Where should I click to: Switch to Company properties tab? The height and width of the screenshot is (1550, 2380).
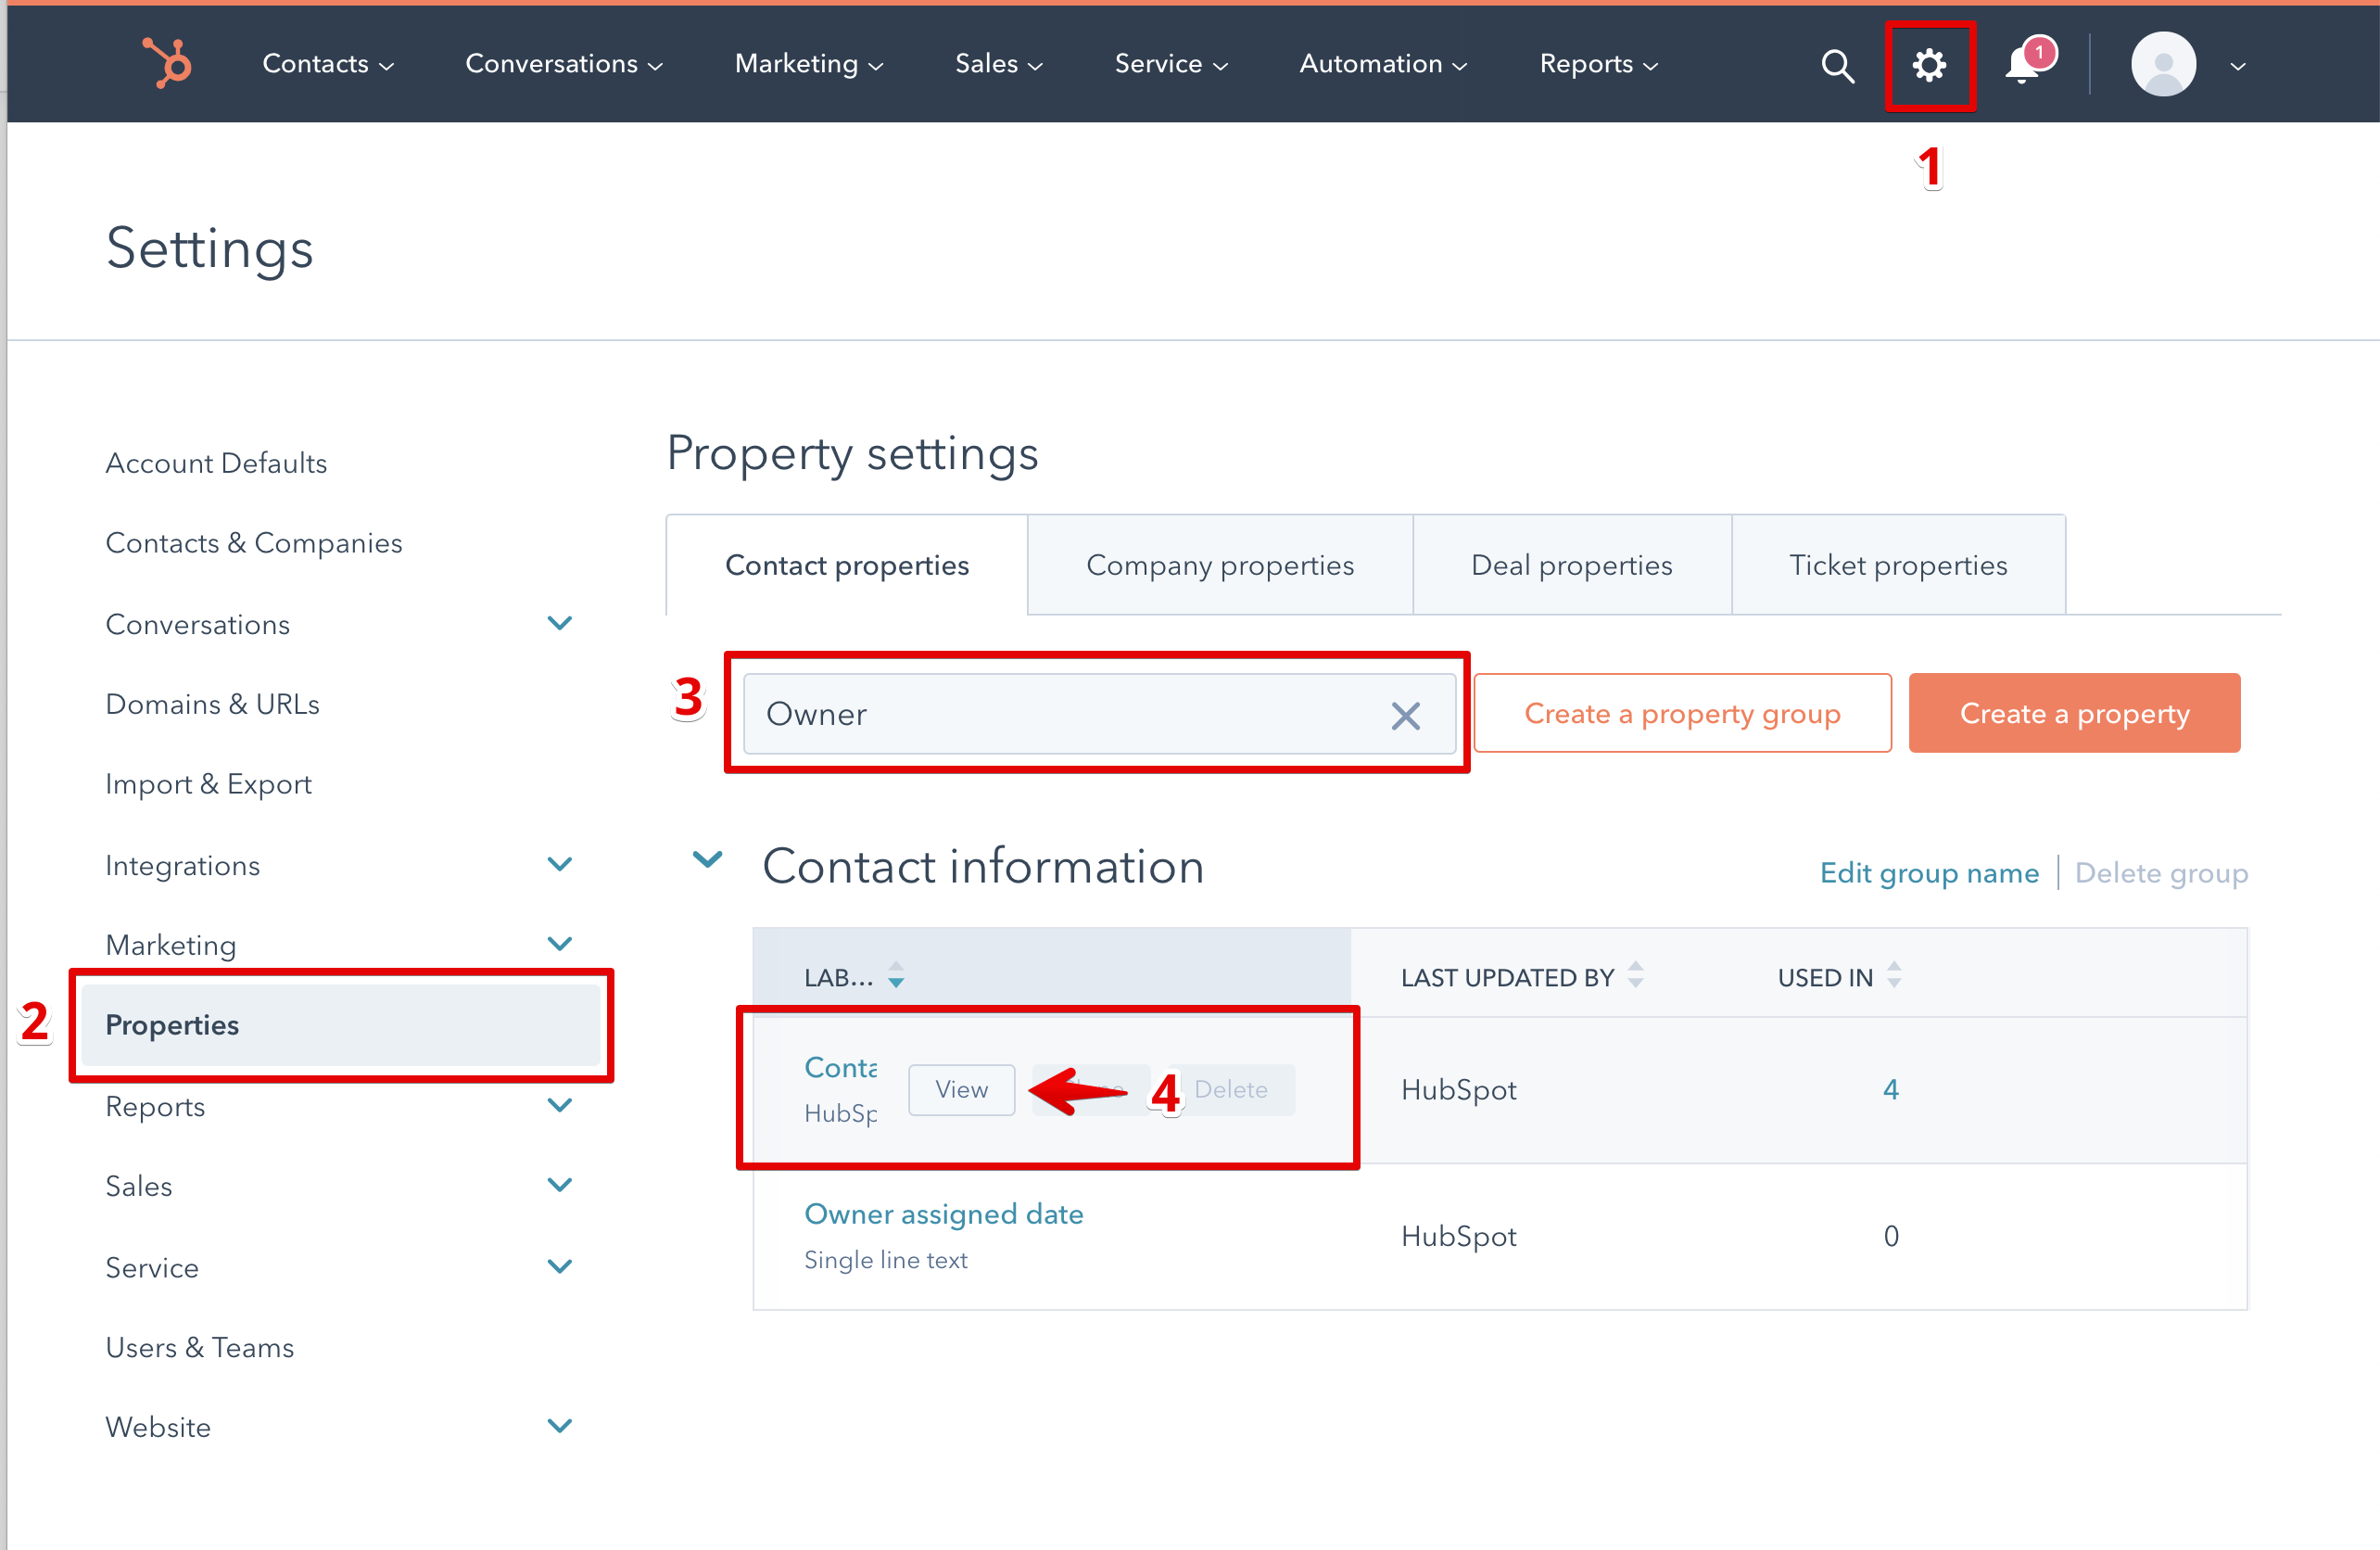point(1219,565)
